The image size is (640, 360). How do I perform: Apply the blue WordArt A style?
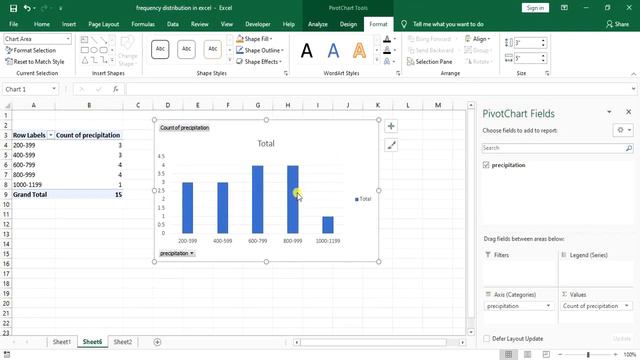333,51
